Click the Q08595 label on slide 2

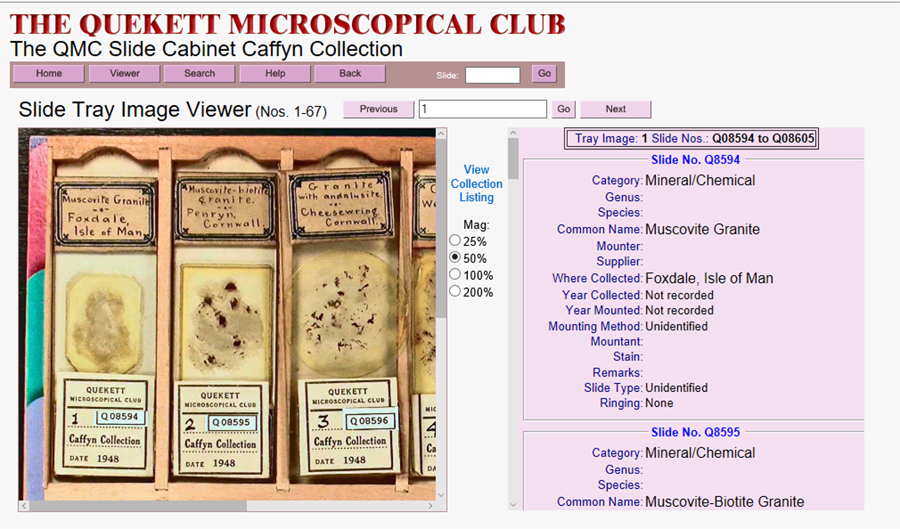coord(231,422)
